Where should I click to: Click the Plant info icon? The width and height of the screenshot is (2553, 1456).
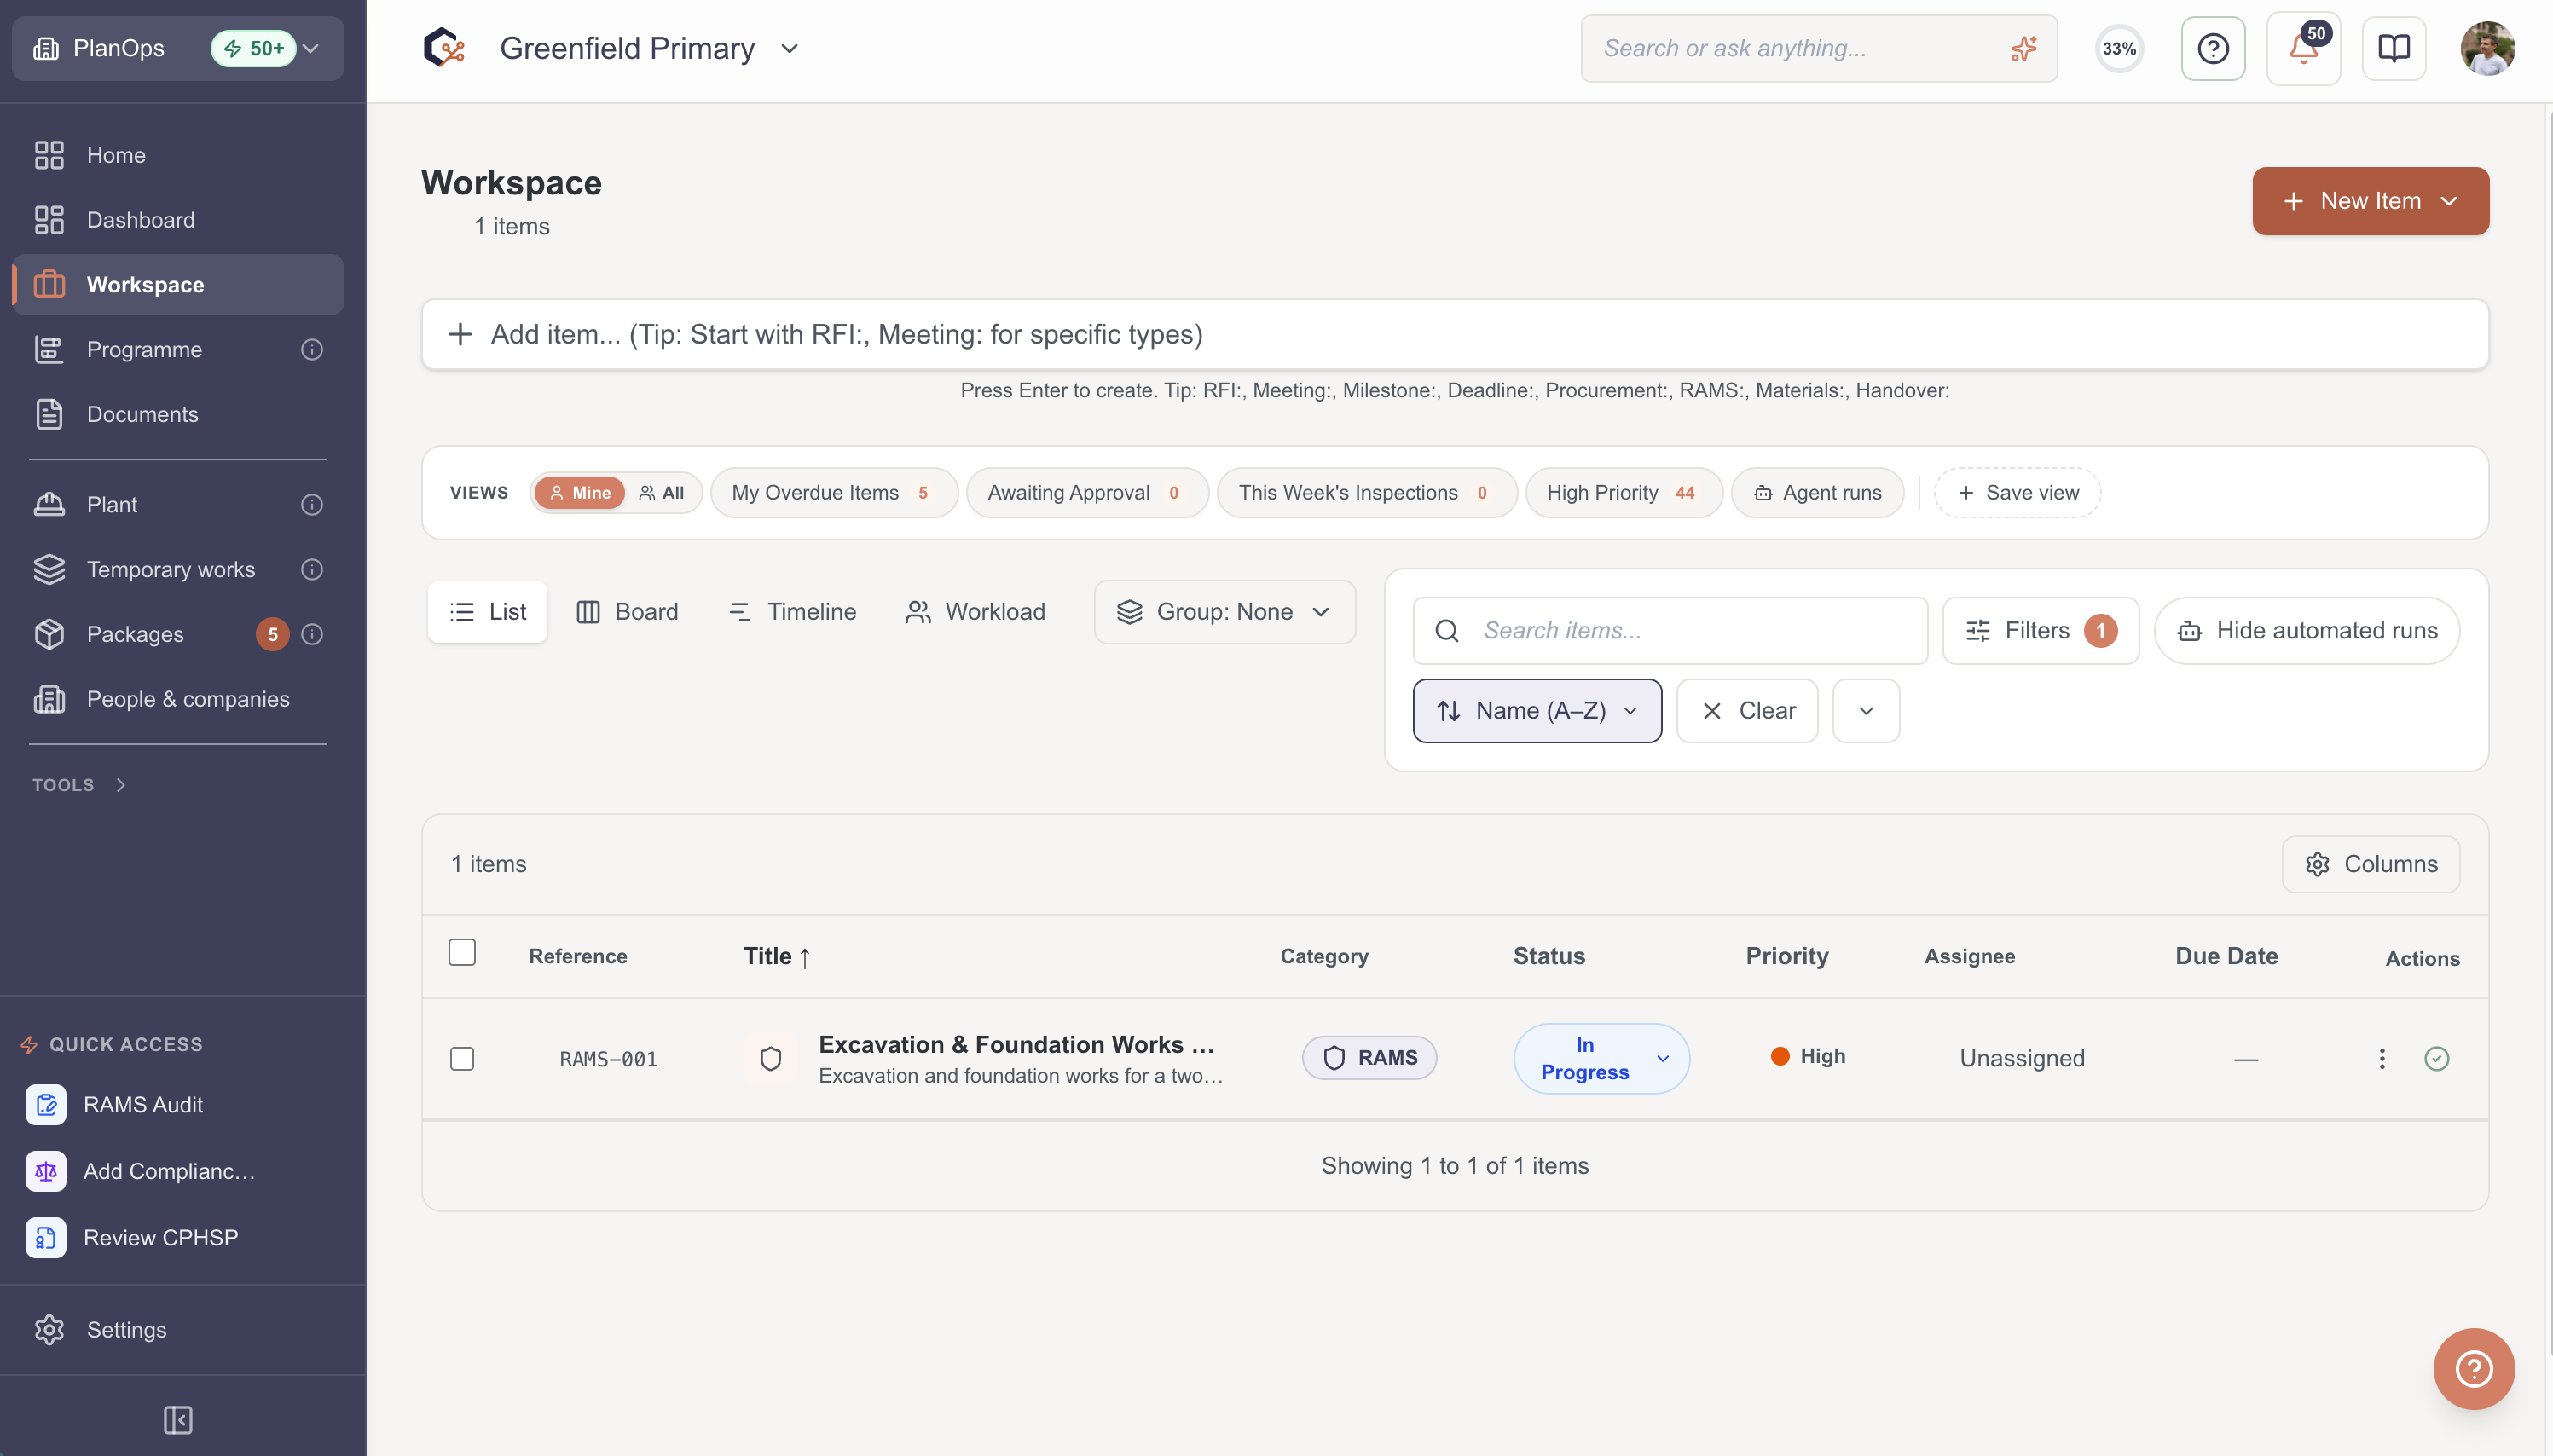click(312, 504)
